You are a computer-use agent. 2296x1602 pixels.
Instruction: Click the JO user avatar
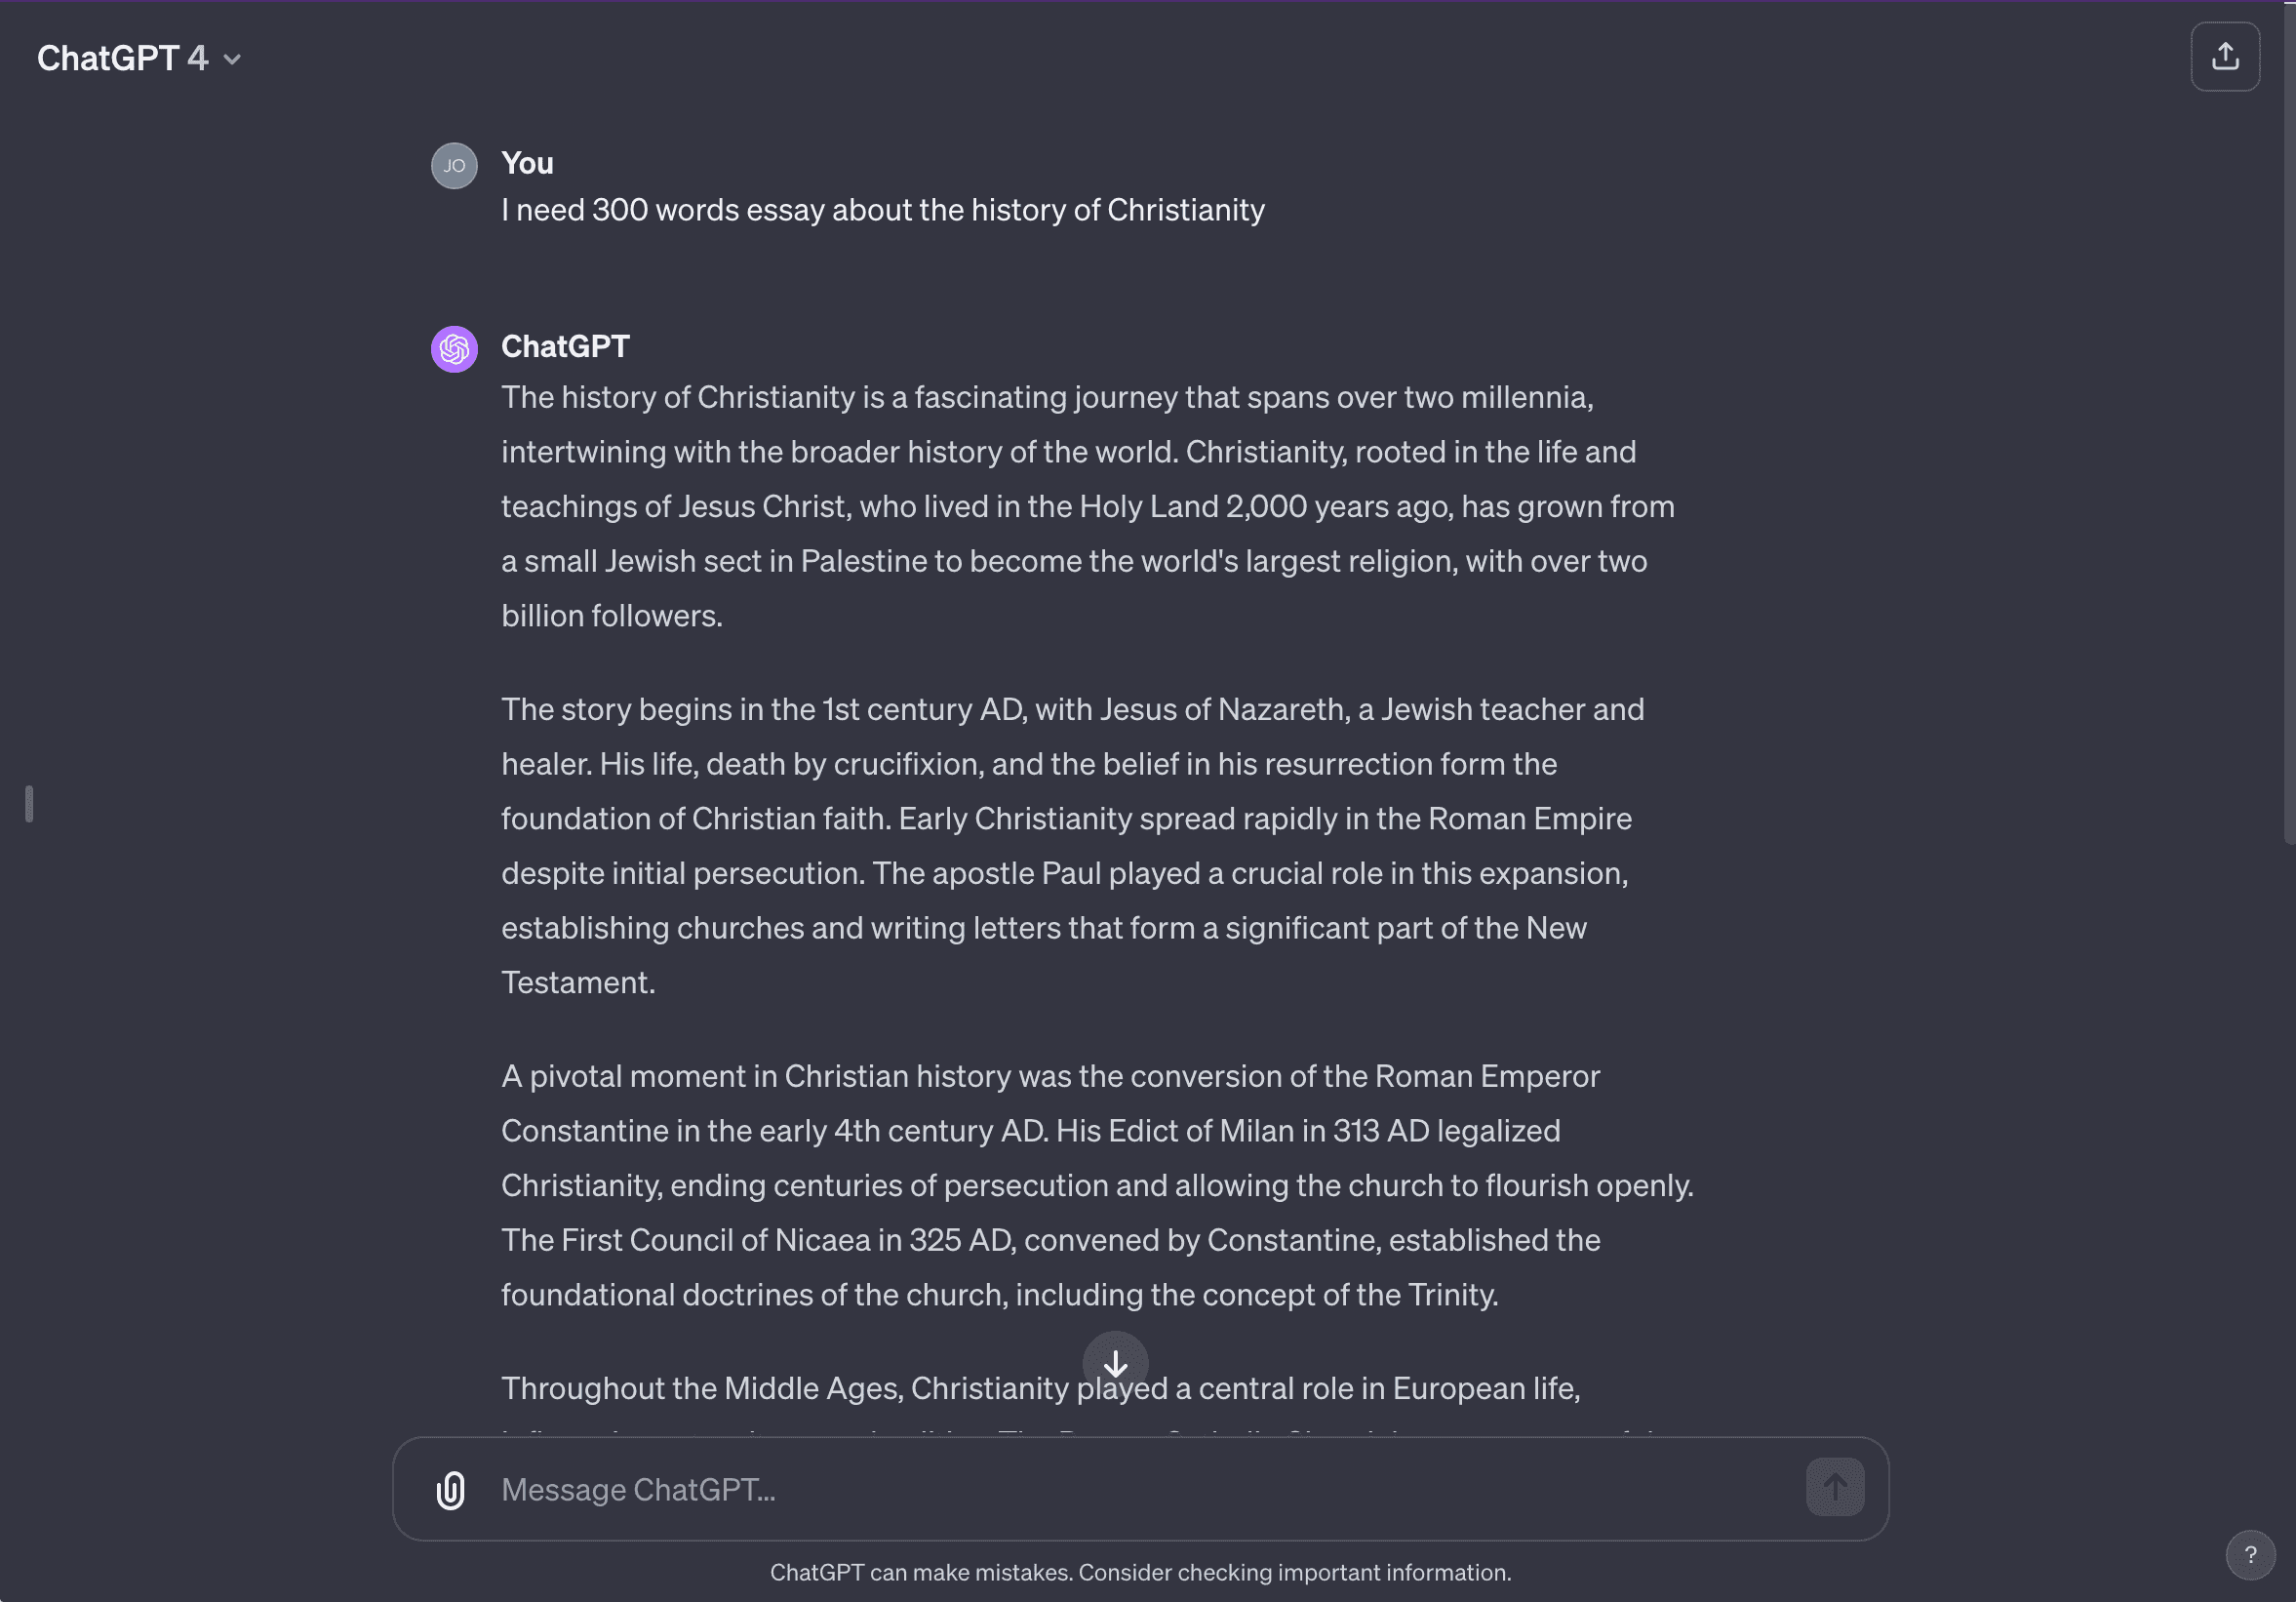tap(454, 166)
